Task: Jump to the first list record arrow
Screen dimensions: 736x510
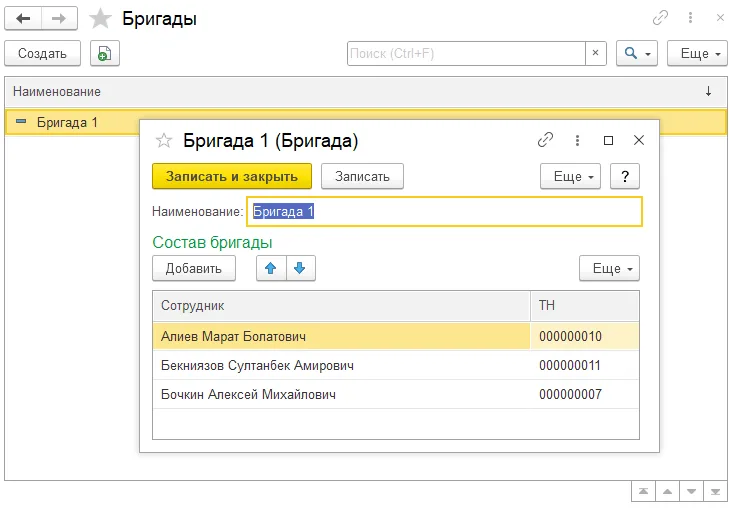Action: (x=644, y=492)
